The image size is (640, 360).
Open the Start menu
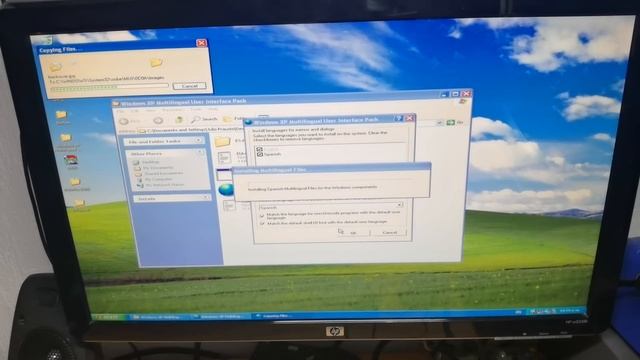pyautogui.click(x=109, y=317)
